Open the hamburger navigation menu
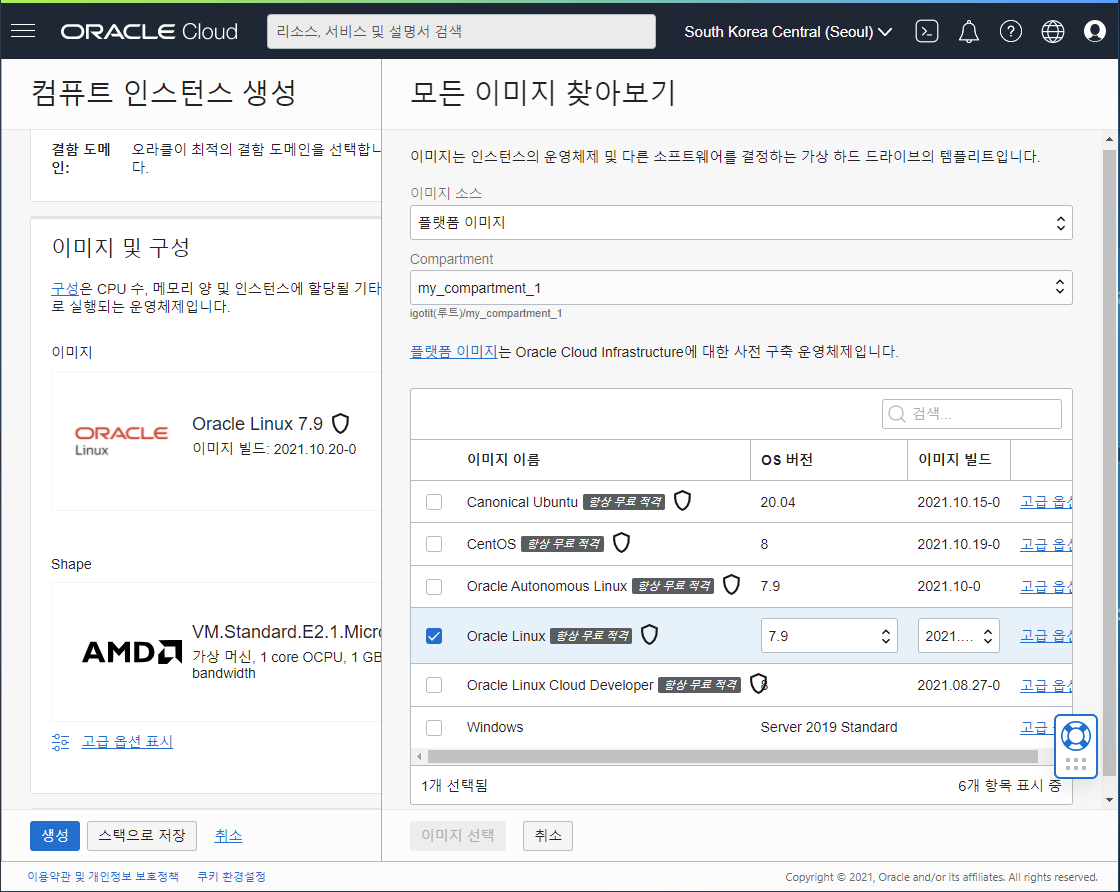 pos(23,31)
